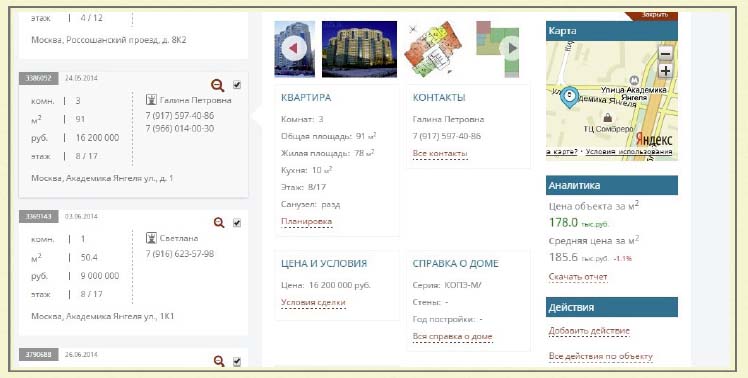Click agent icon beside Галина Петровна
This screenshot has width=748, height=378.
tap(151, 100)
